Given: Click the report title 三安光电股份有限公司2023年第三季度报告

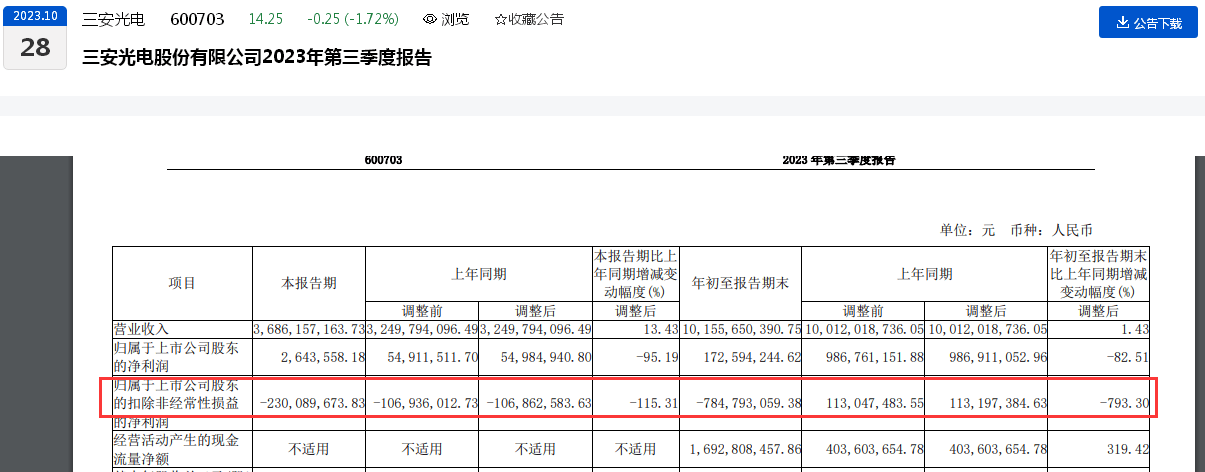Looking at the screenshot, I should 257,57.
